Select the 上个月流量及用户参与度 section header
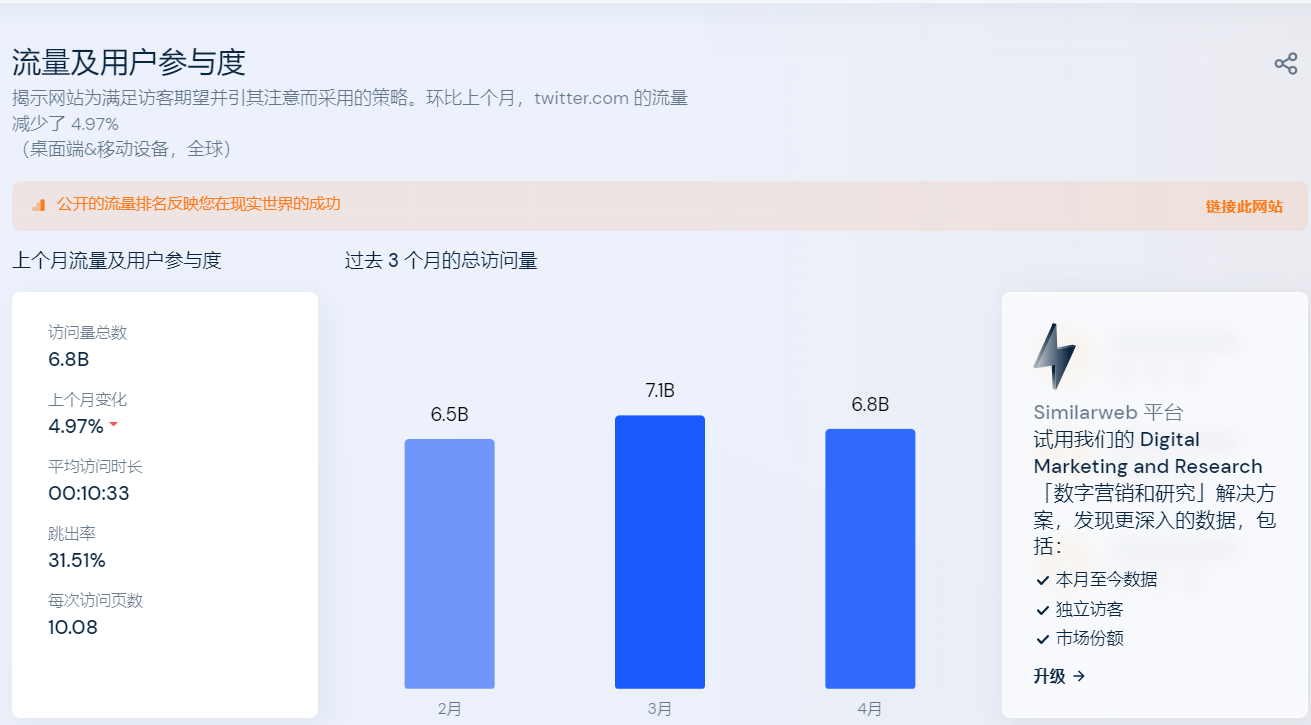1311x725 pixels. point(118,260)
